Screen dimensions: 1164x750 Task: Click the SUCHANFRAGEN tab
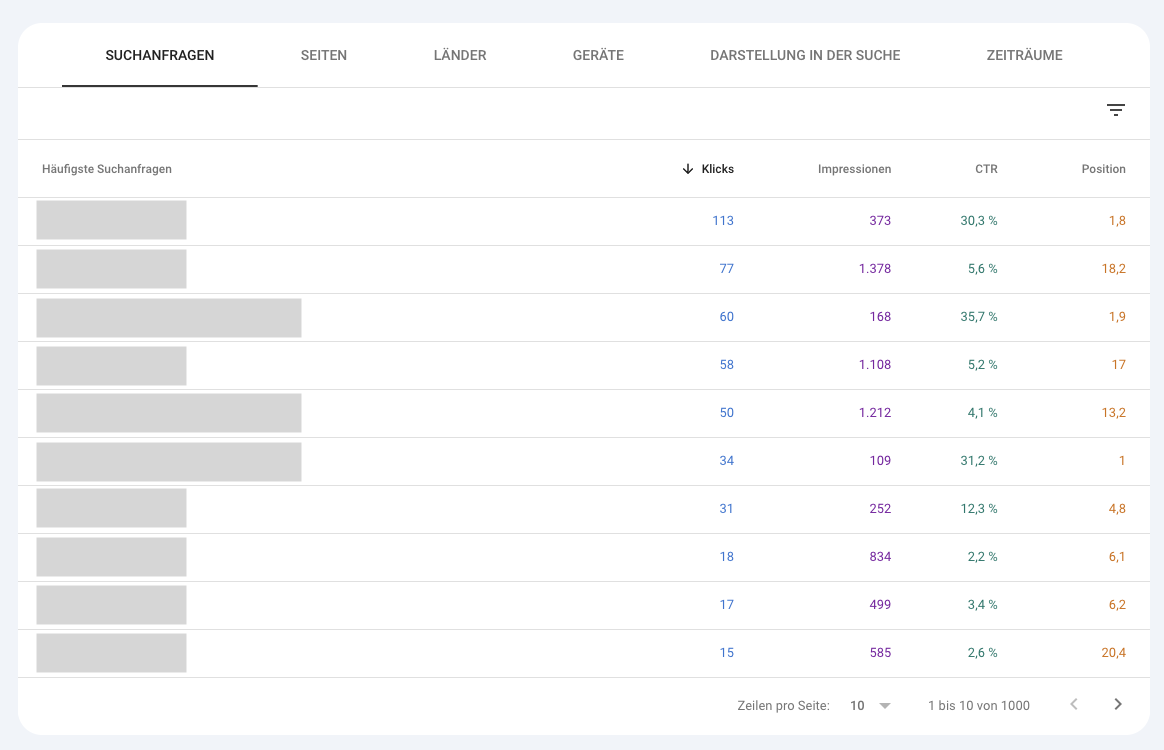click(160, 55)
